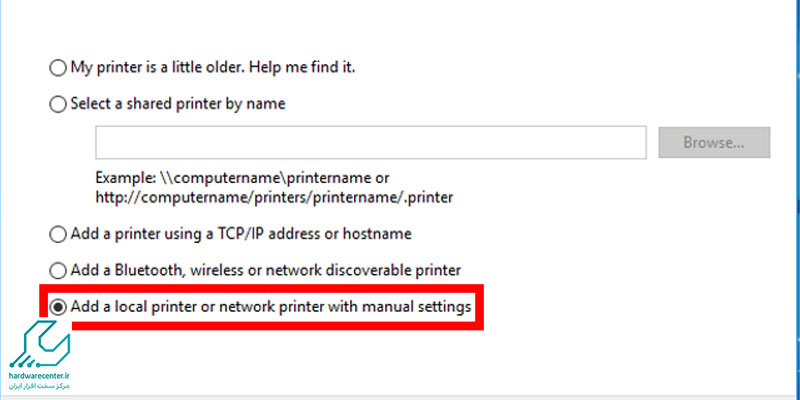Click the 'Select a shared printer by name' label
800x400 pixels.
coord(178,104)
